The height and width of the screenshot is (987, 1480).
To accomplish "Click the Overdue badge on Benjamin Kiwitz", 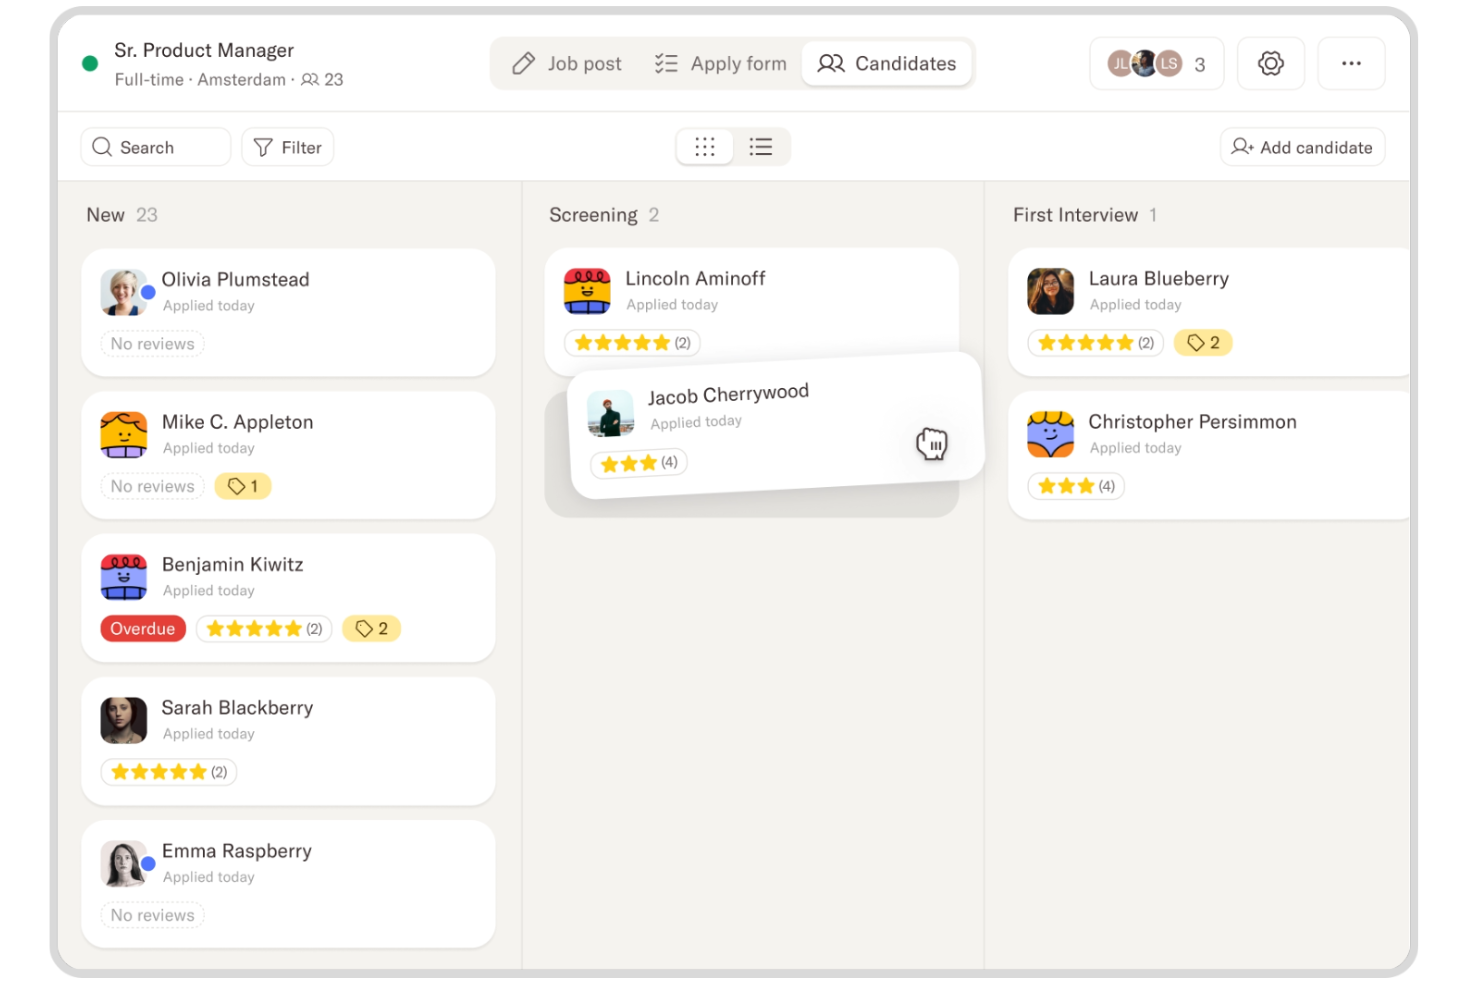I will [x=143, y=629].
